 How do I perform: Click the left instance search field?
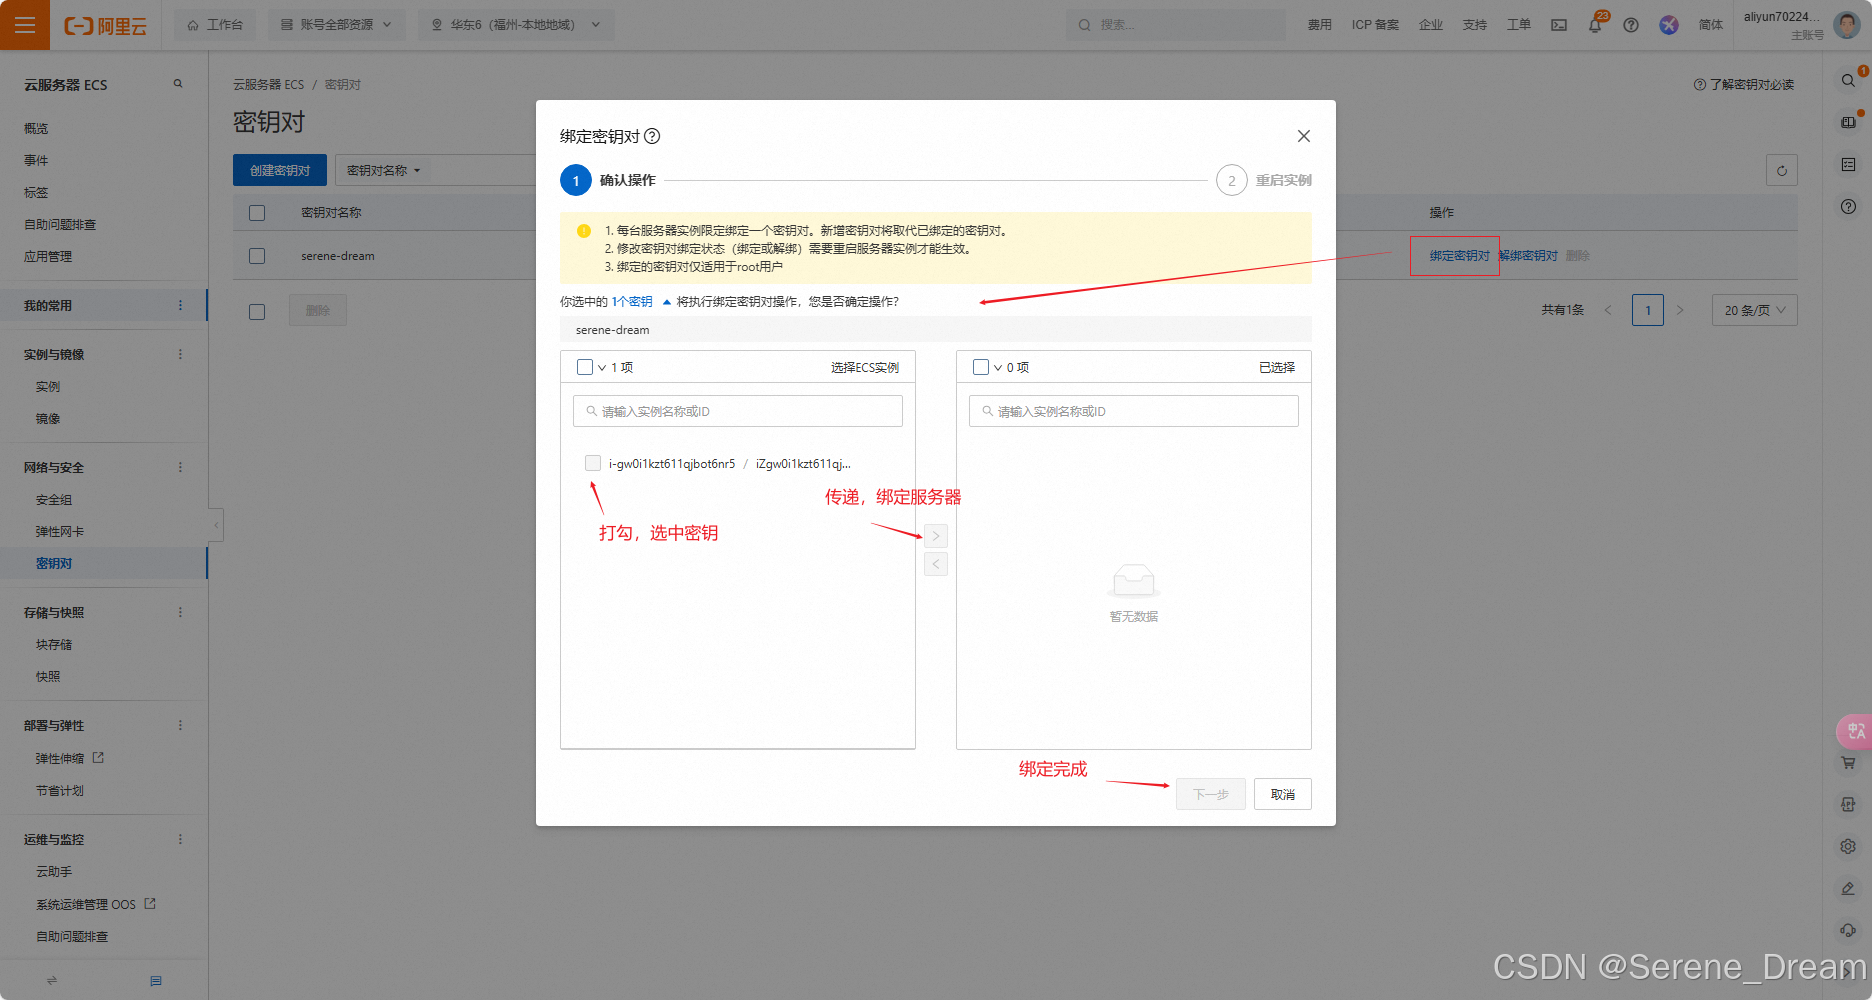(738, 411)
